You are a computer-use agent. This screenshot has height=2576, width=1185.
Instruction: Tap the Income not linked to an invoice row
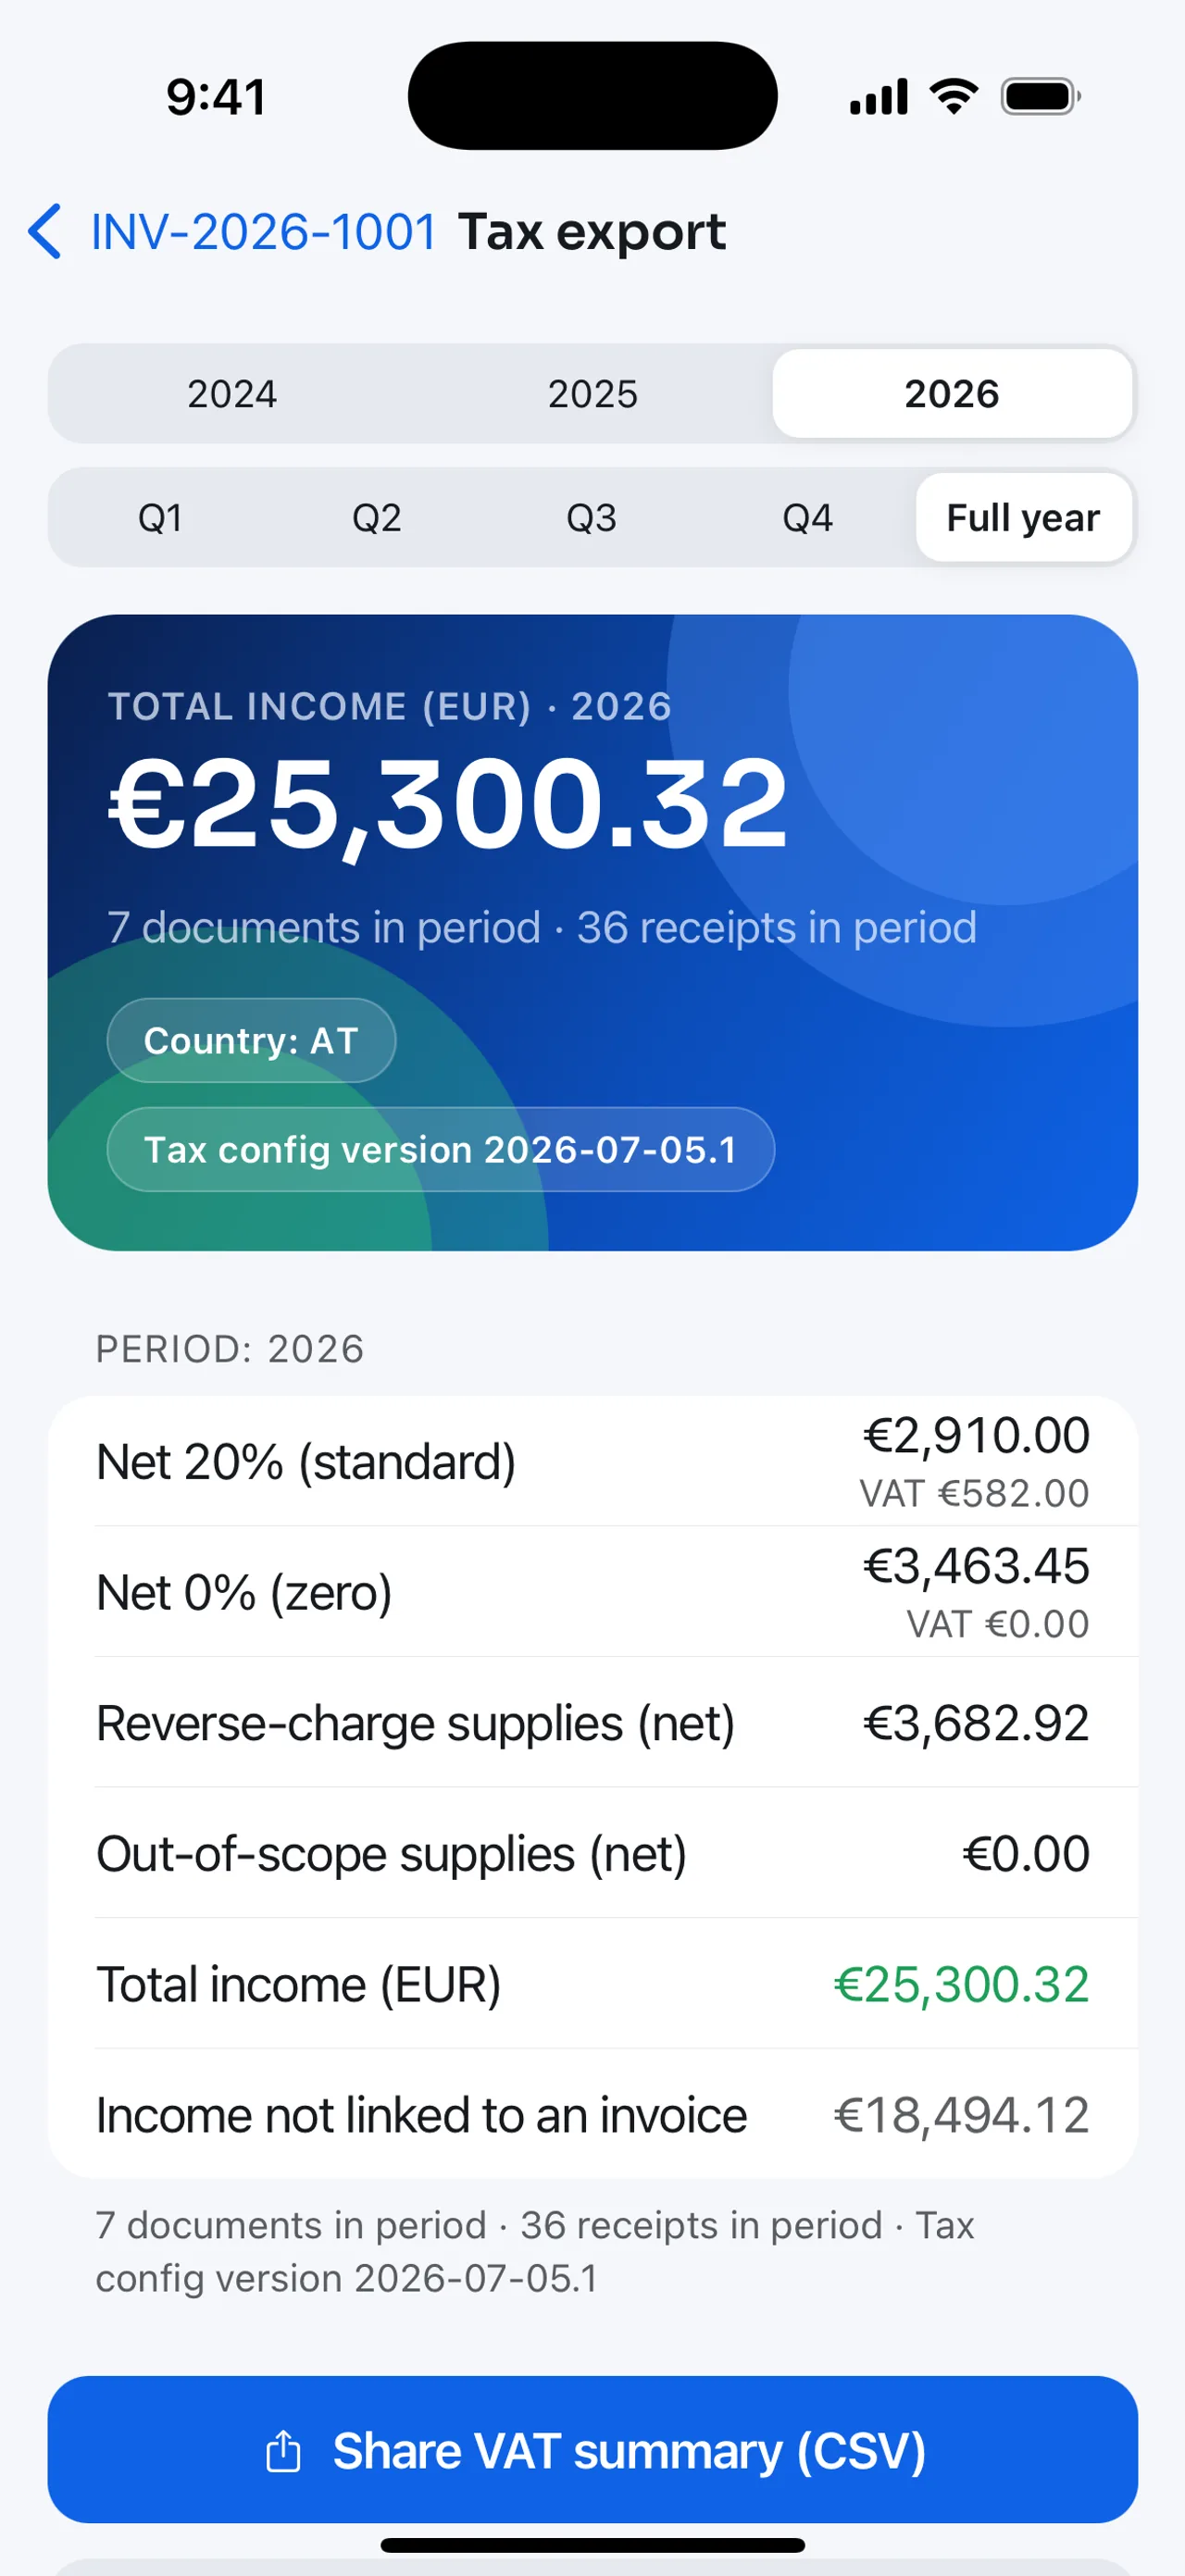[592, 2115]
